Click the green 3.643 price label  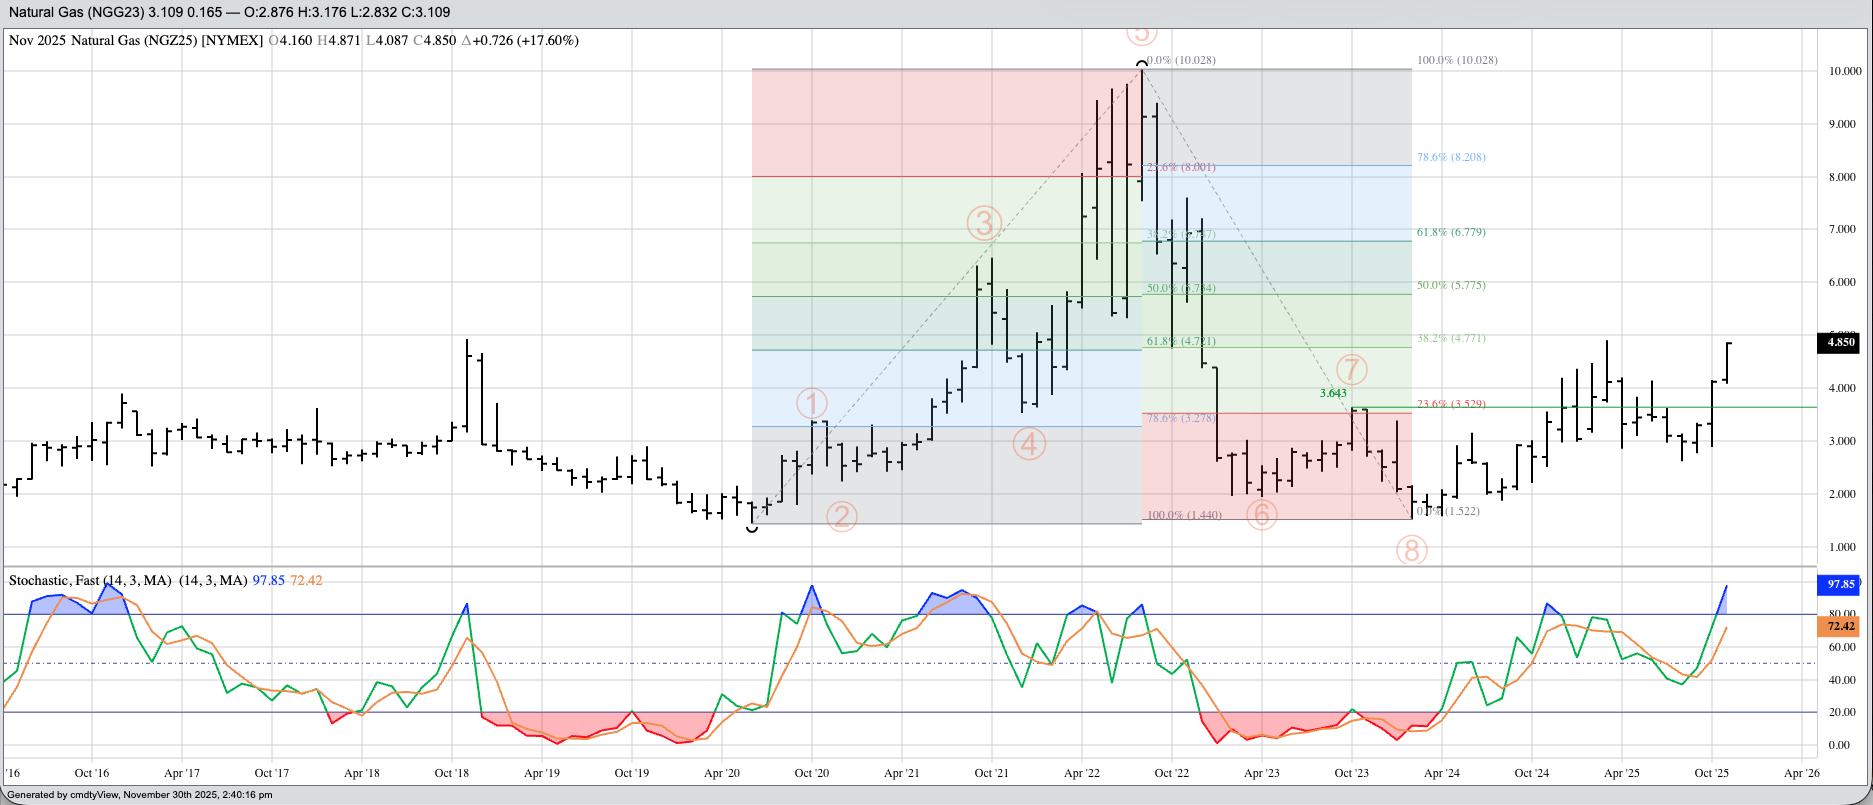pyautogui.click(x=1333, y=393)
